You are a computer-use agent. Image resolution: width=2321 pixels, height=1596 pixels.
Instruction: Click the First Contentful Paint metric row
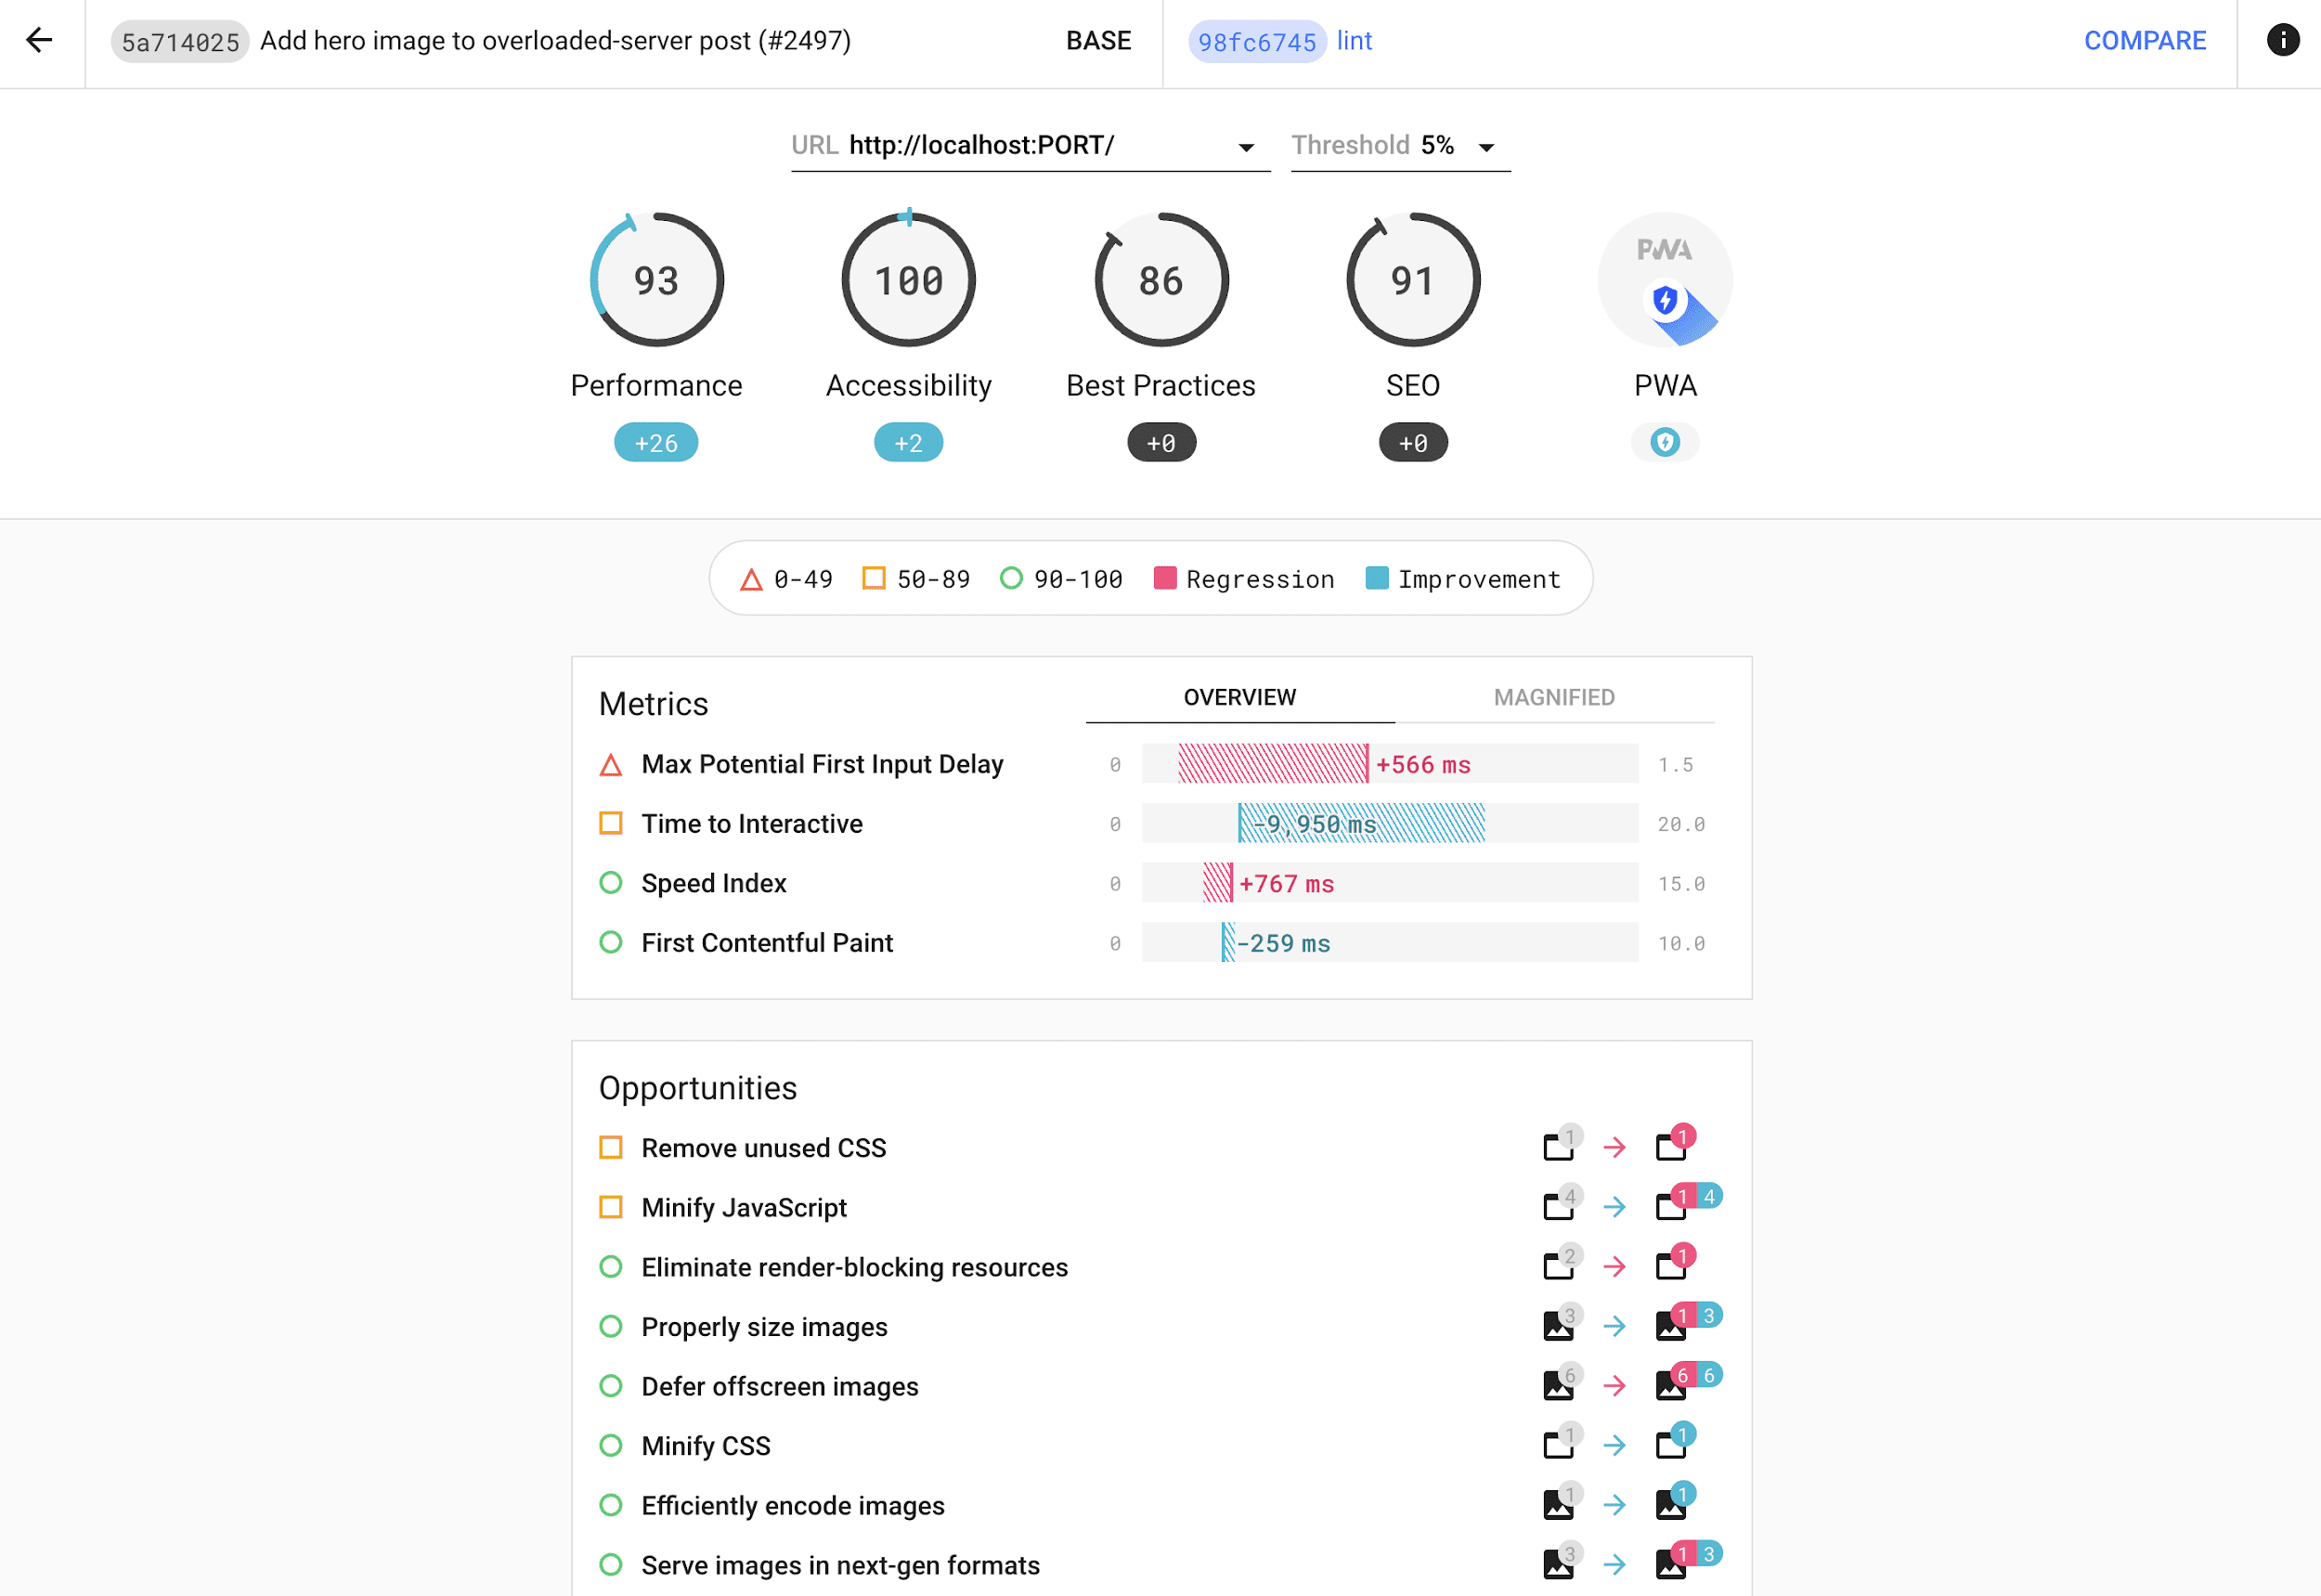point(1160,941)
